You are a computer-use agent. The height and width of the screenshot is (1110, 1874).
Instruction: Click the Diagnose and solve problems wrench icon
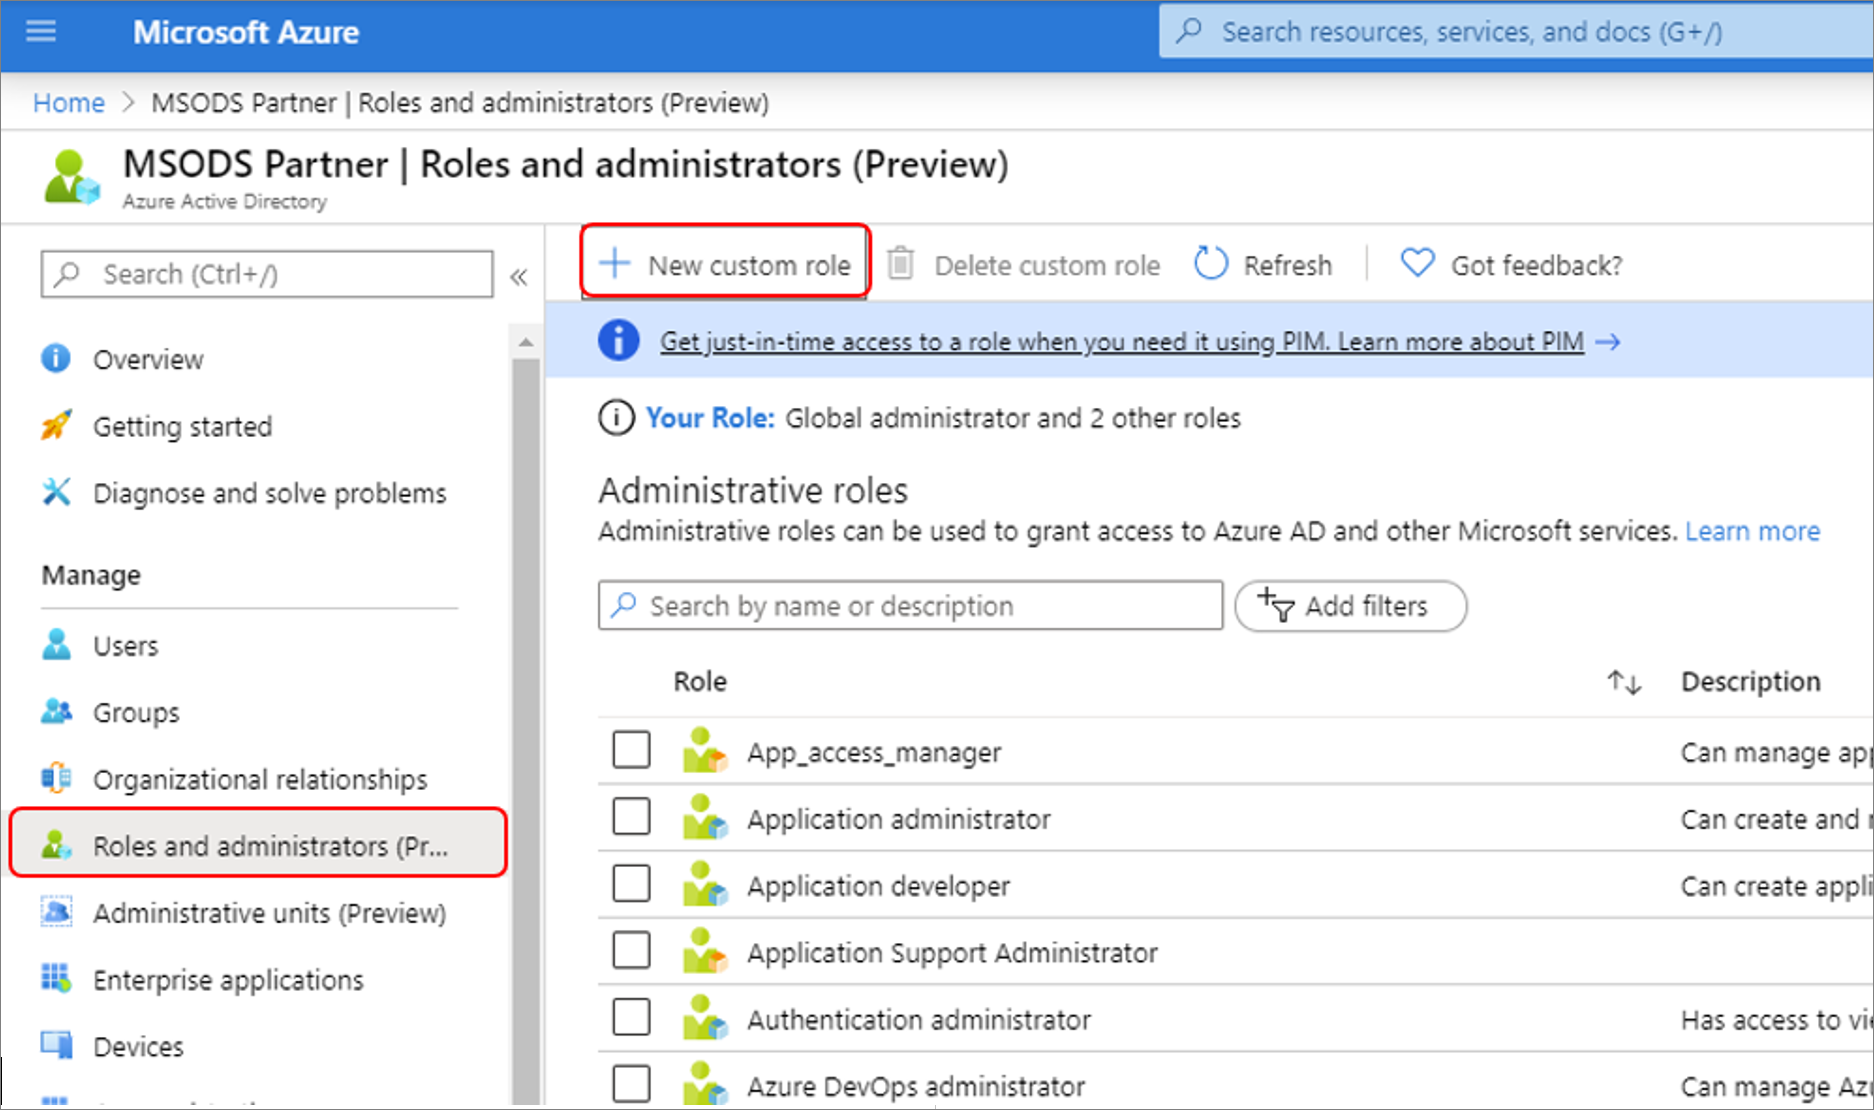pyautogui.click(x=56, y=492)
